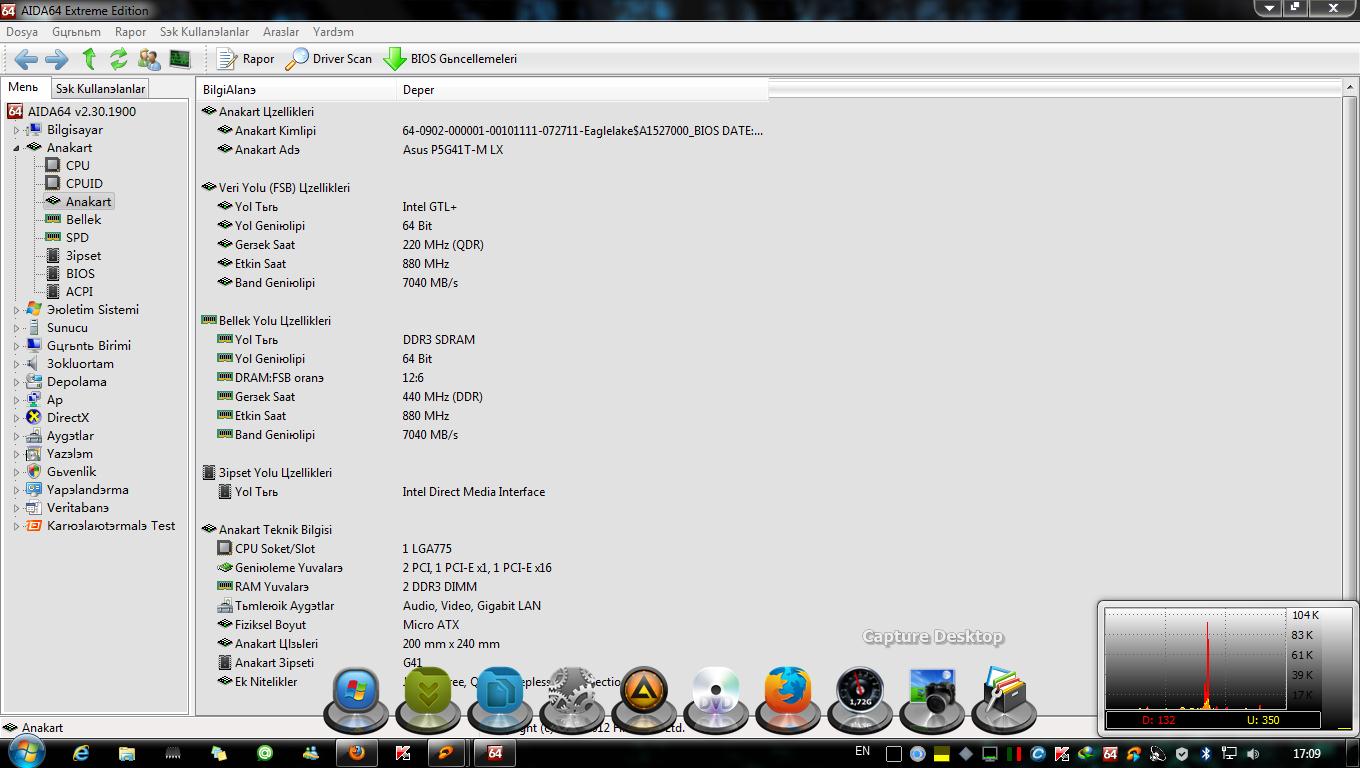Switch to the Menü tab
The height and width of the screenshot is (768, 1360).
click(23, 88)
